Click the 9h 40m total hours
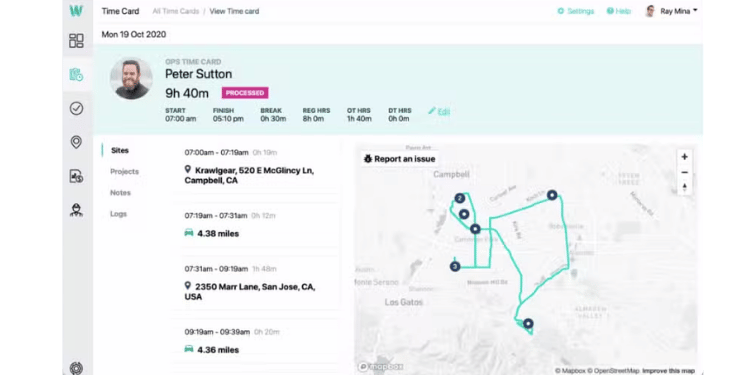This screenshot has height=375, width=750. coord(187,93)
